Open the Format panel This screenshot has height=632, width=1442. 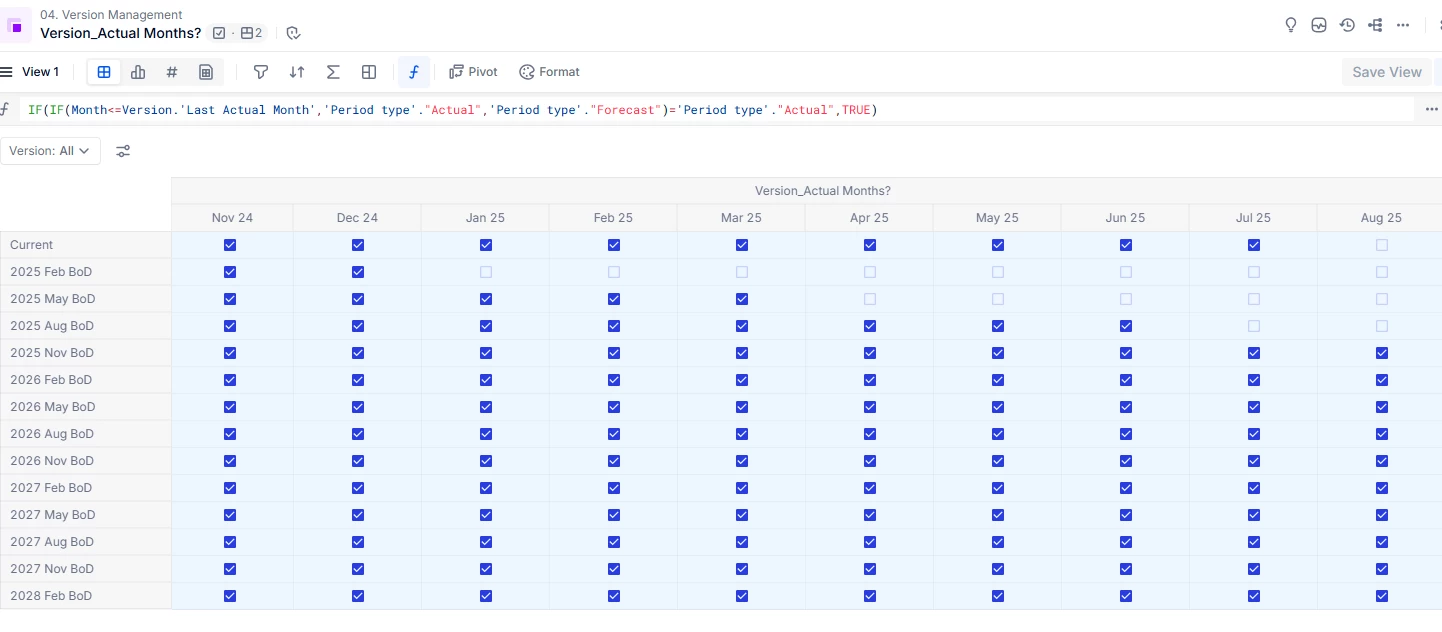[549, 72]
